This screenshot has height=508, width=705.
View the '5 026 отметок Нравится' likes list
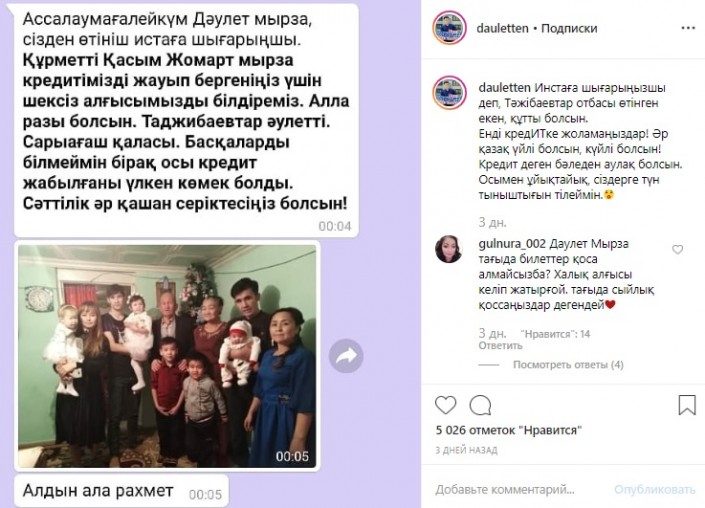pyautogui.click(x=509, y=430)
